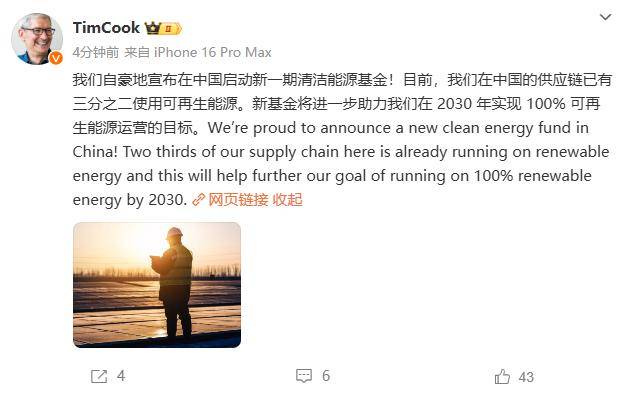Image resolution: width=620 pixels, height=395 pixels.
Task: Open the TimCook username link
Action: click(106, 28)
